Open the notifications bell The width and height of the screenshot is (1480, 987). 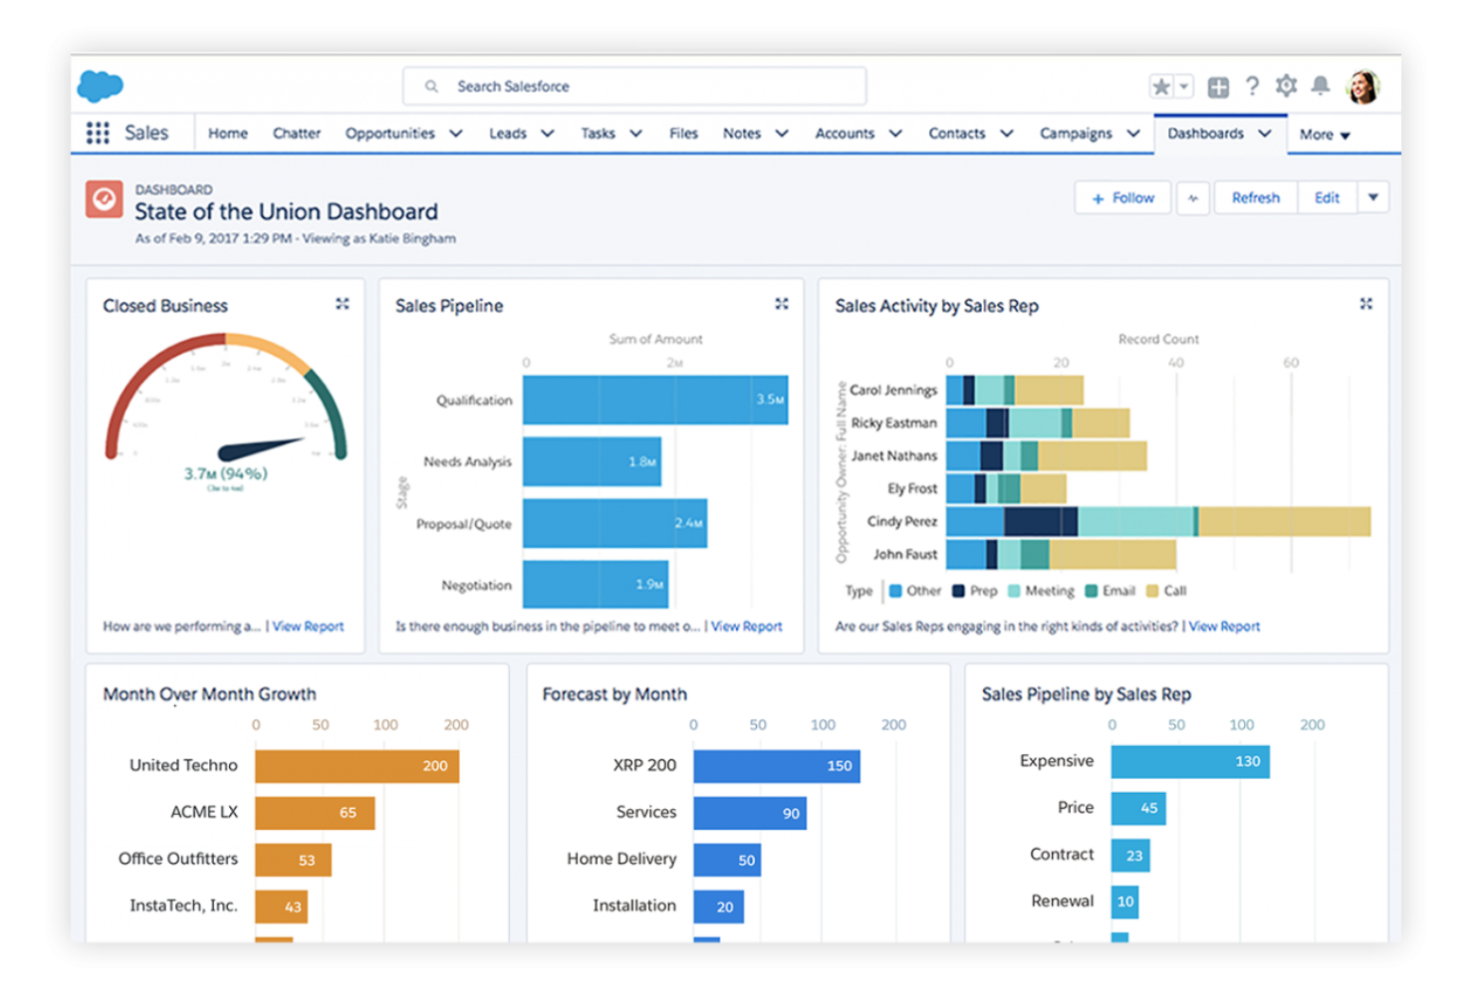(x=1320, y=86)
